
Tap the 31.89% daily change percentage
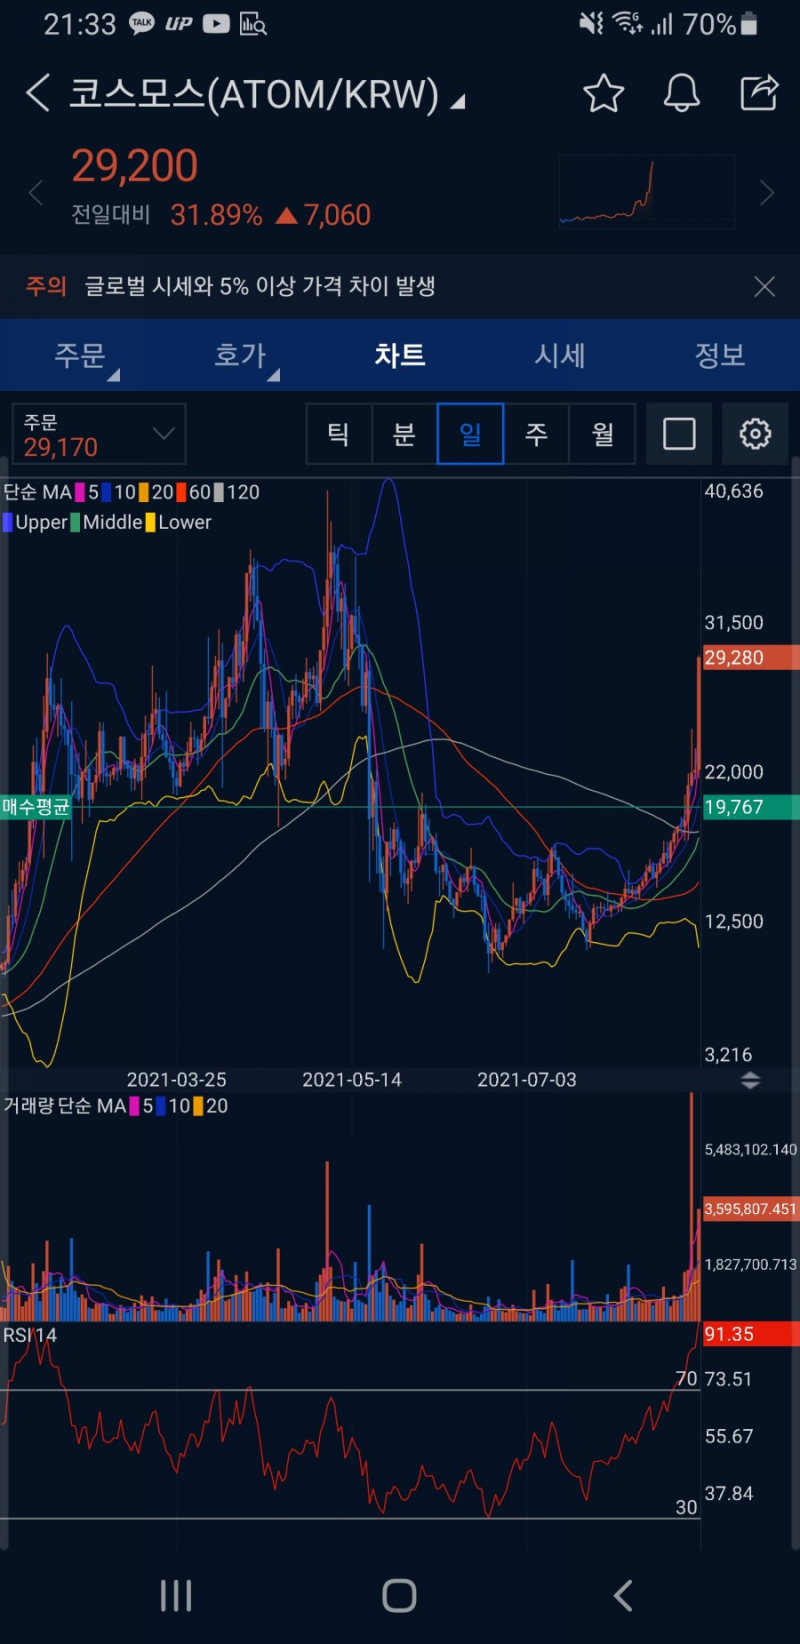coord(216,215)
